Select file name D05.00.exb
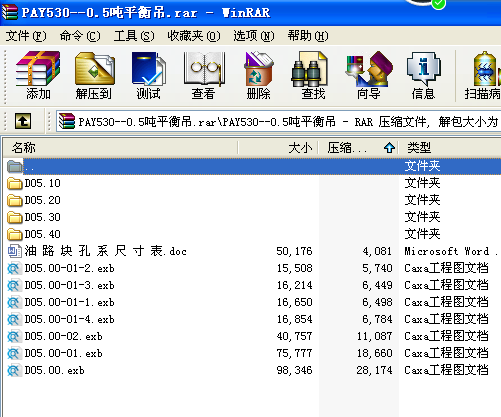Viewport: 501px width, 417px height. tap(54, 370)
